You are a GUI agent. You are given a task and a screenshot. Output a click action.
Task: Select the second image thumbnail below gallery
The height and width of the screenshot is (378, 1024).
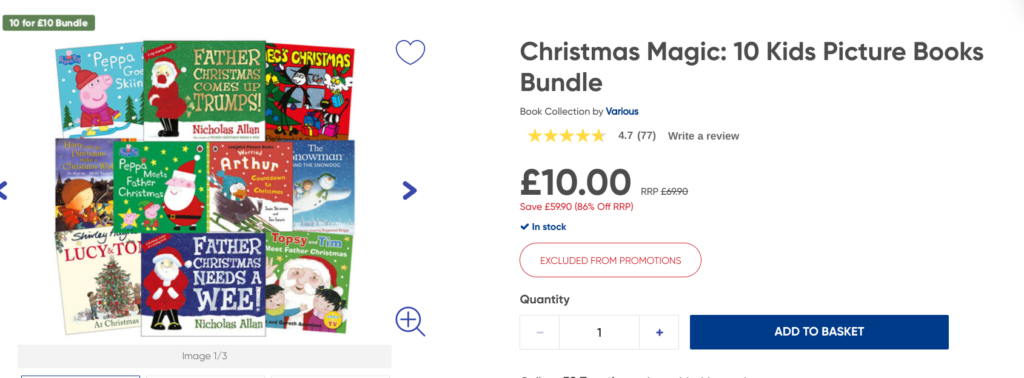[x=205, y=376]
